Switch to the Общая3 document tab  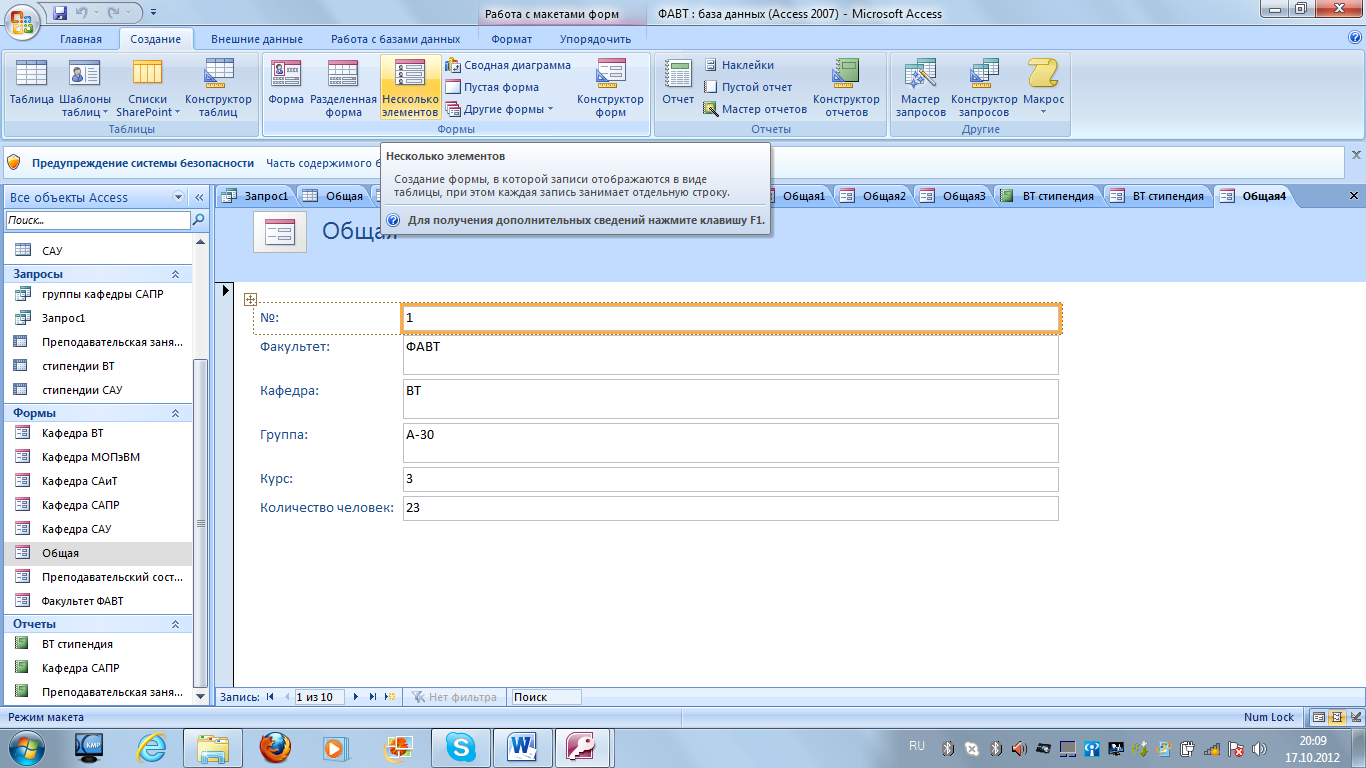955,196
